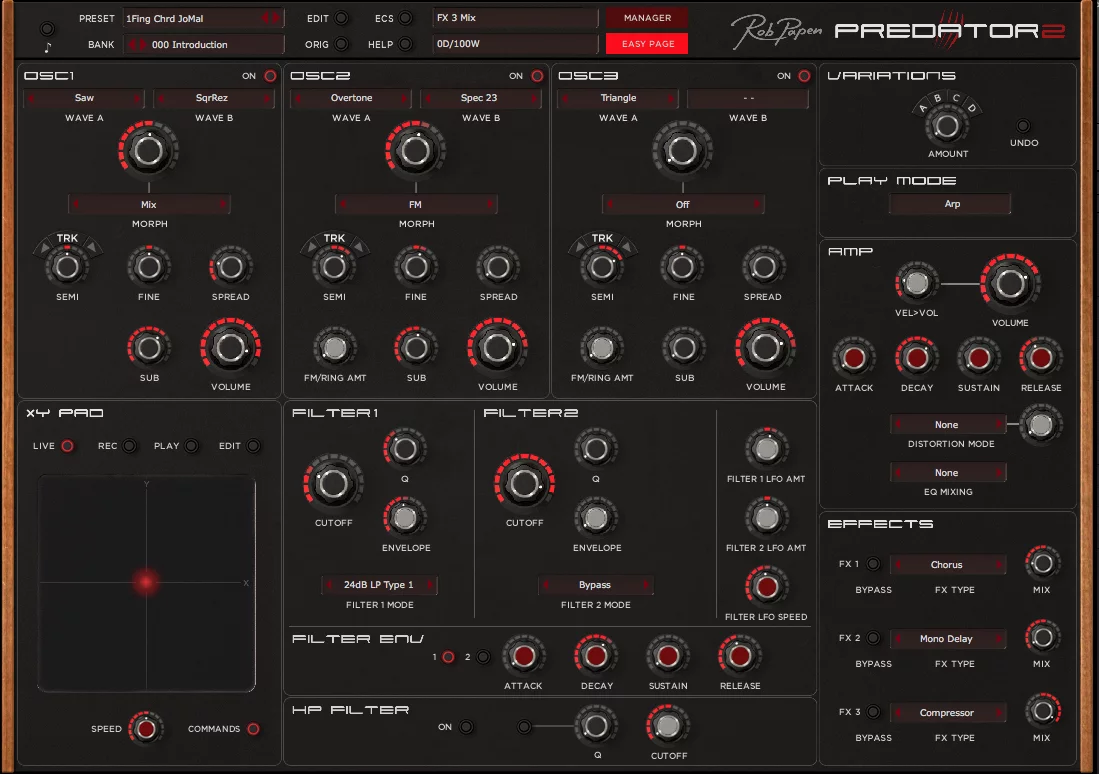
Task: Open Filter 2 Mode Bypass dropdown
Action: [595, 585]
